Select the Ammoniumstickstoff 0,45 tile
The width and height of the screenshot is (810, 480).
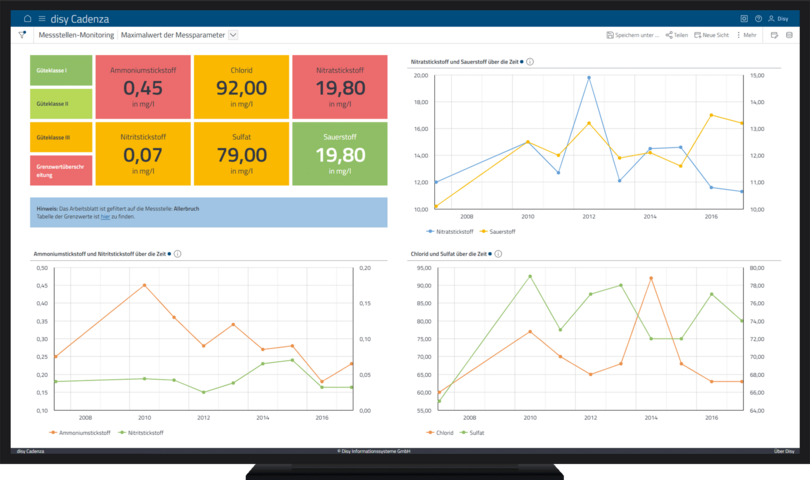(143, 87)
